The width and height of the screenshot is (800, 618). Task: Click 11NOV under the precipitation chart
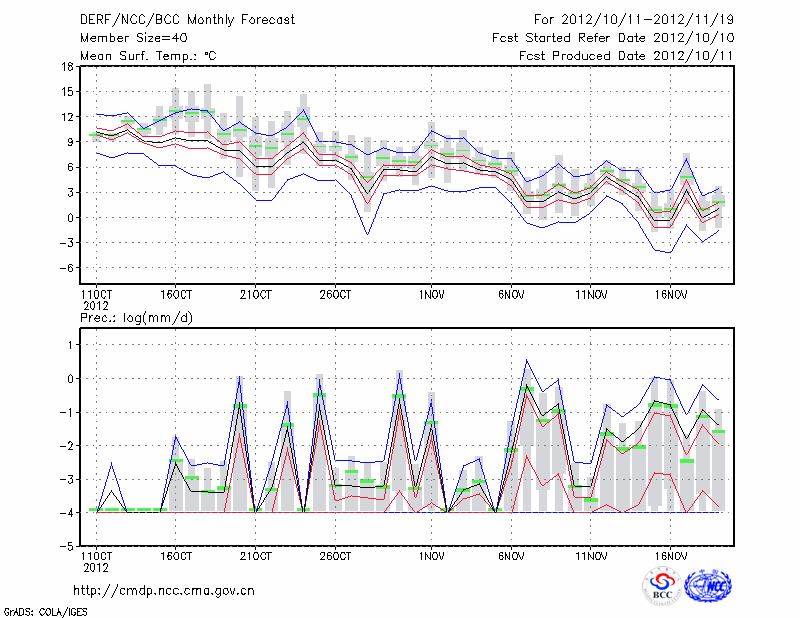[x=592, y=556]
